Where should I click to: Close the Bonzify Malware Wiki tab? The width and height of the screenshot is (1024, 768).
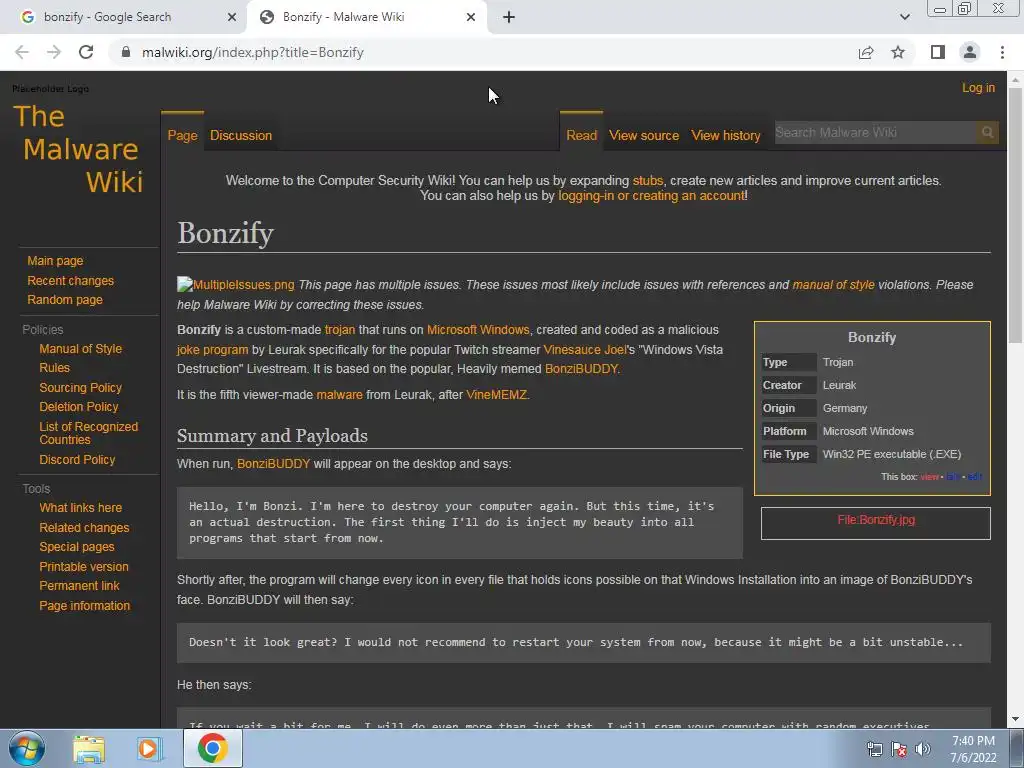point(471,17)
